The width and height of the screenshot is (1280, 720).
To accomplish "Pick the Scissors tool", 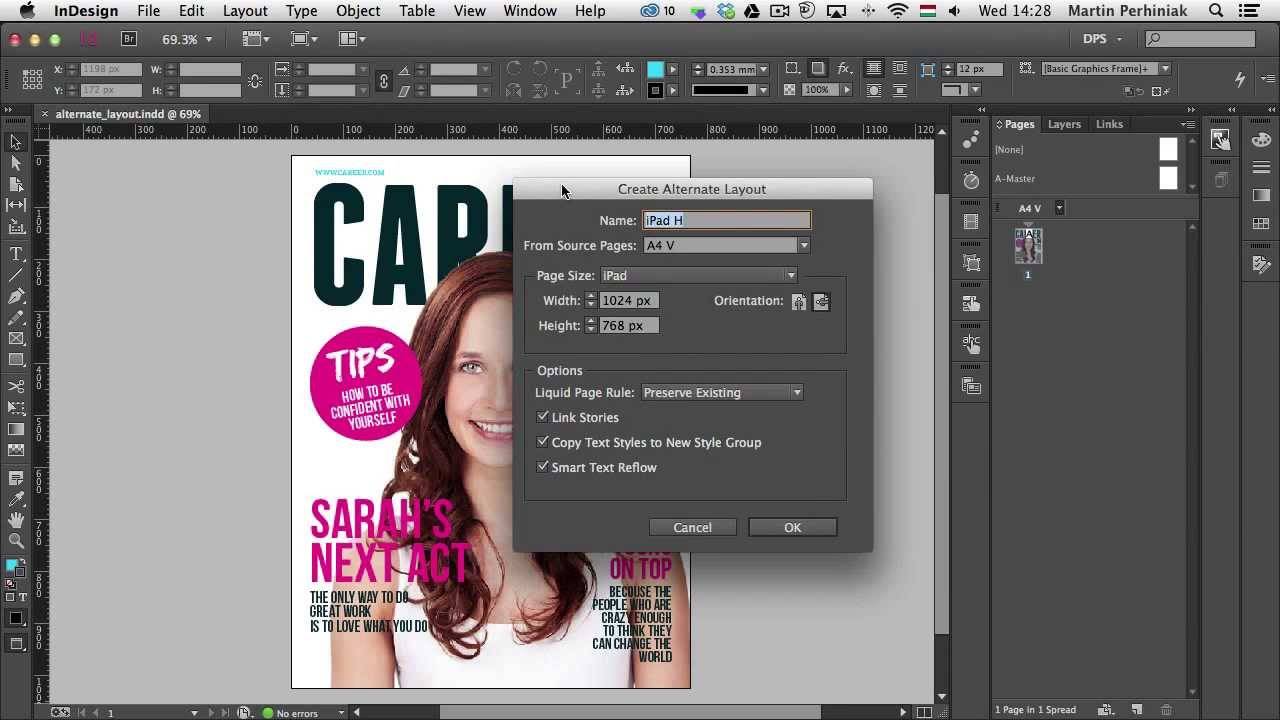I will pyautogui.click(x=16, y=386).
